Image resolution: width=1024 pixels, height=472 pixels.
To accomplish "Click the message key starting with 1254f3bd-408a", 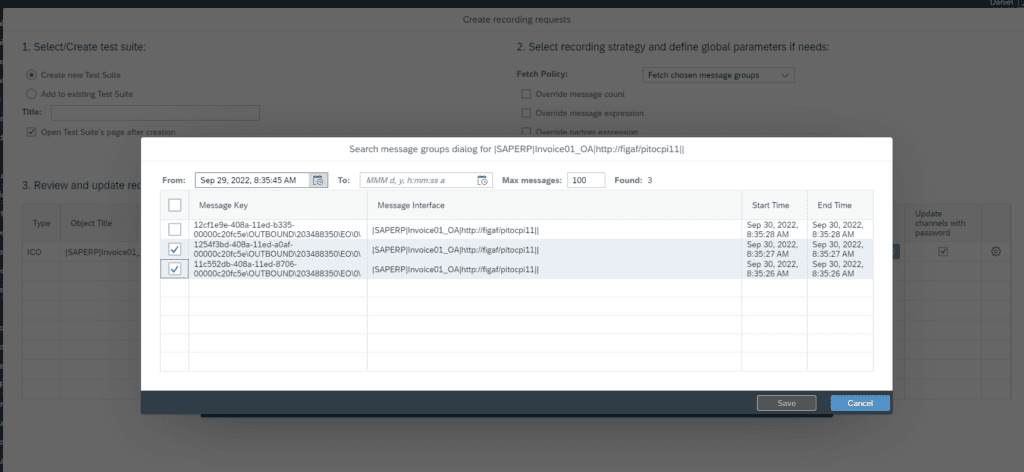I will tap(278, 249).
